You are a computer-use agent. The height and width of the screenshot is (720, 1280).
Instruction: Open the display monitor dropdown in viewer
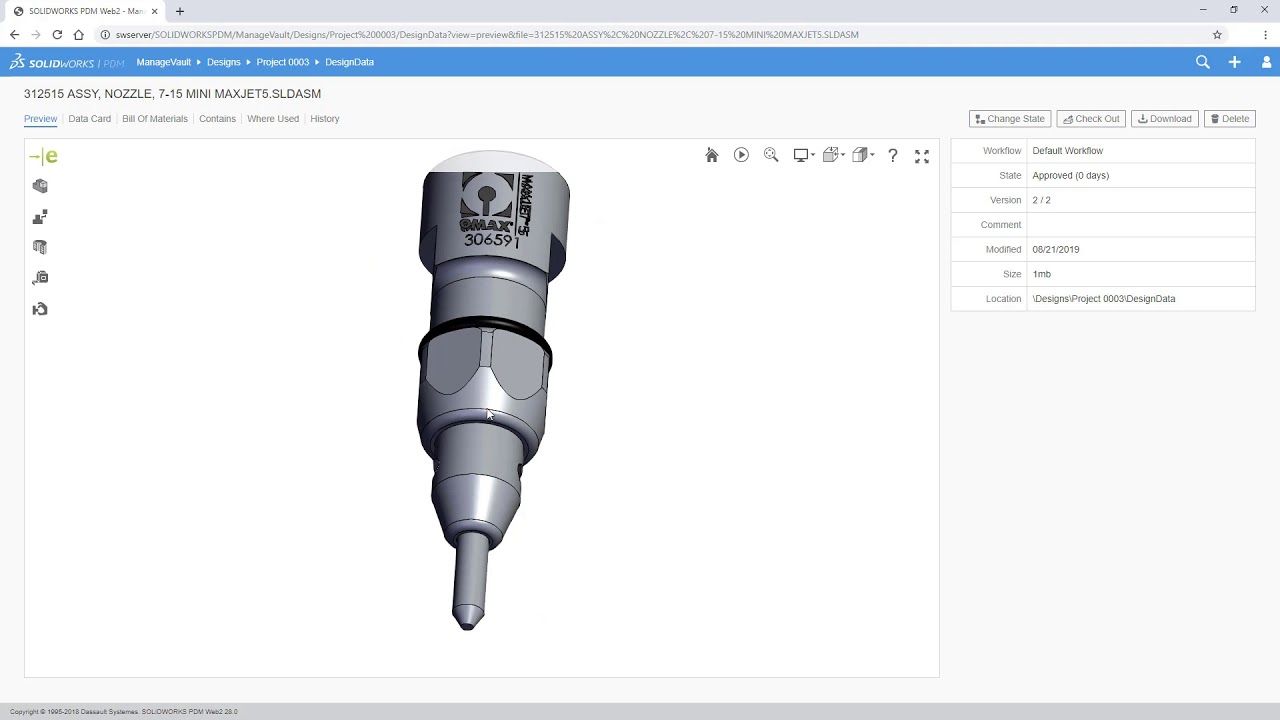click(x=804, y=155)
